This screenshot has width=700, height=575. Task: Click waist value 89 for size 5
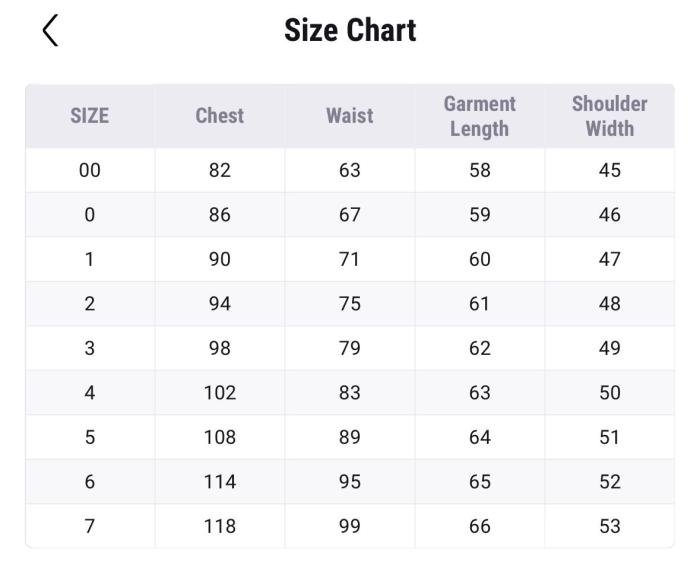tap(349, 437)
